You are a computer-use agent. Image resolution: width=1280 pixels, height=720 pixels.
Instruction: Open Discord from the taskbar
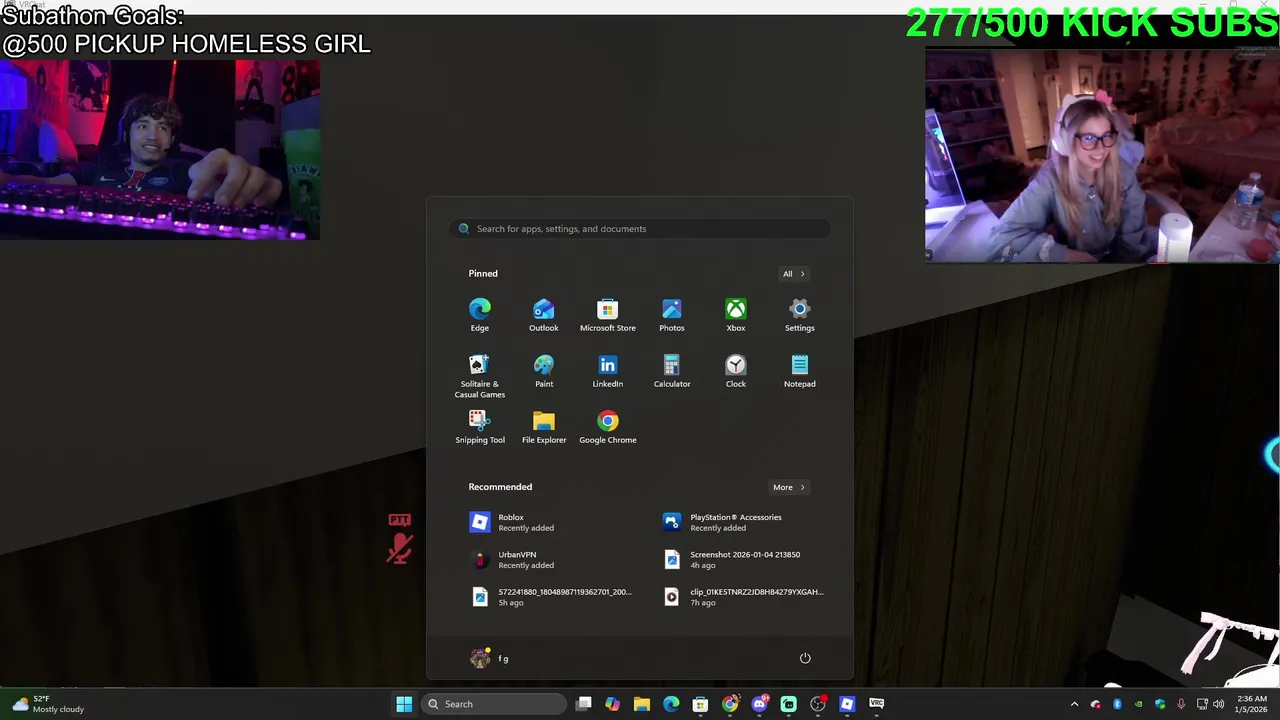coord(759,704)
